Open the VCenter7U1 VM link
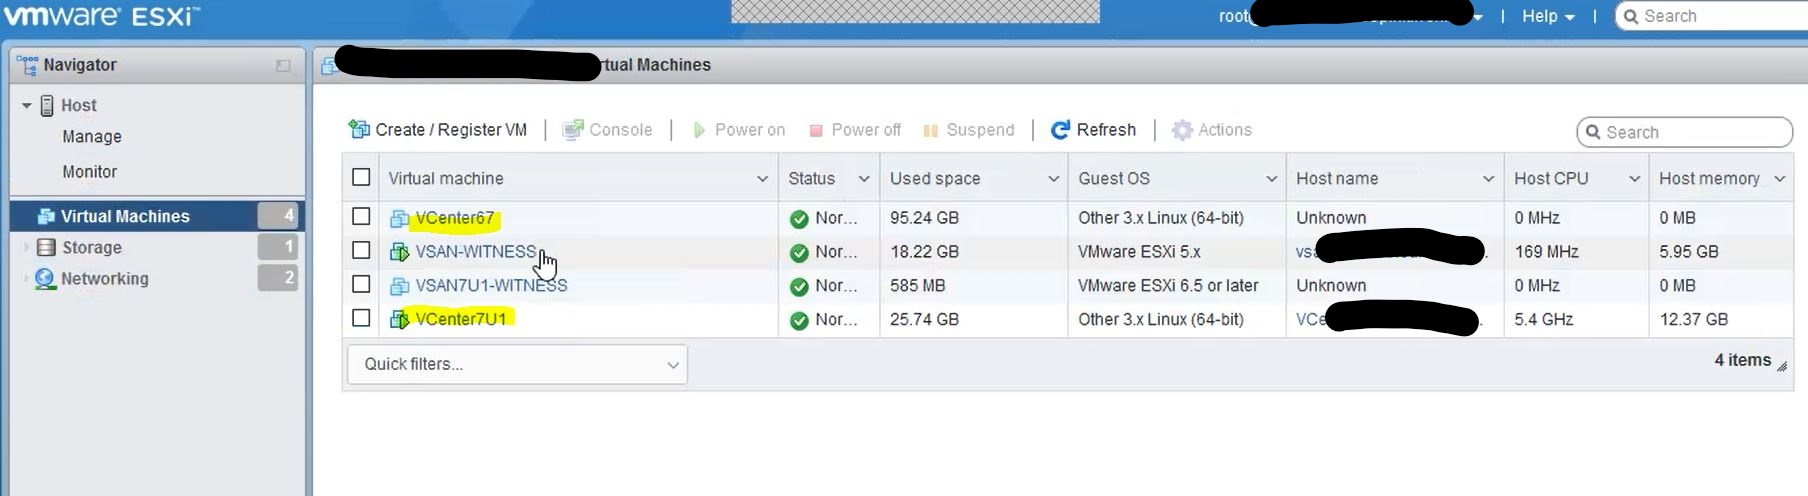 tap(461, 319)
